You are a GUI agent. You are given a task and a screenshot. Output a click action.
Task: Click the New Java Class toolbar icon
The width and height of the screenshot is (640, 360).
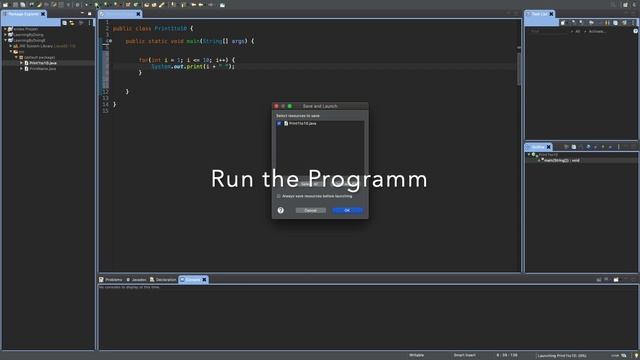tap(136, 5)
